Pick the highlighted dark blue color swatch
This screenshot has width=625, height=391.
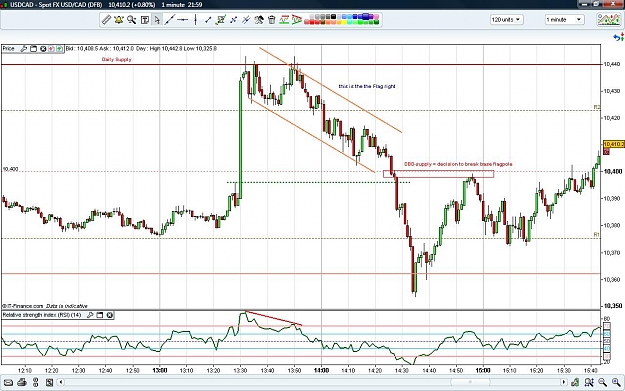365,16
